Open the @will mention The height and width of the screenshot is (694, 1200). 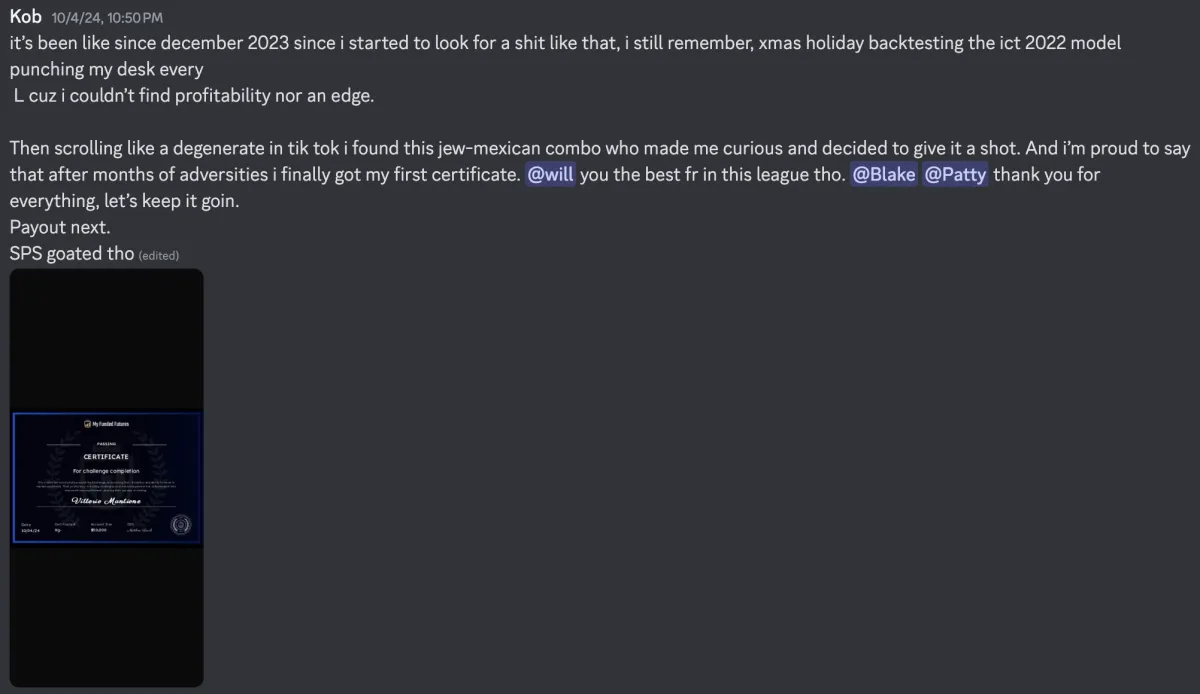(x=550, y=175)
